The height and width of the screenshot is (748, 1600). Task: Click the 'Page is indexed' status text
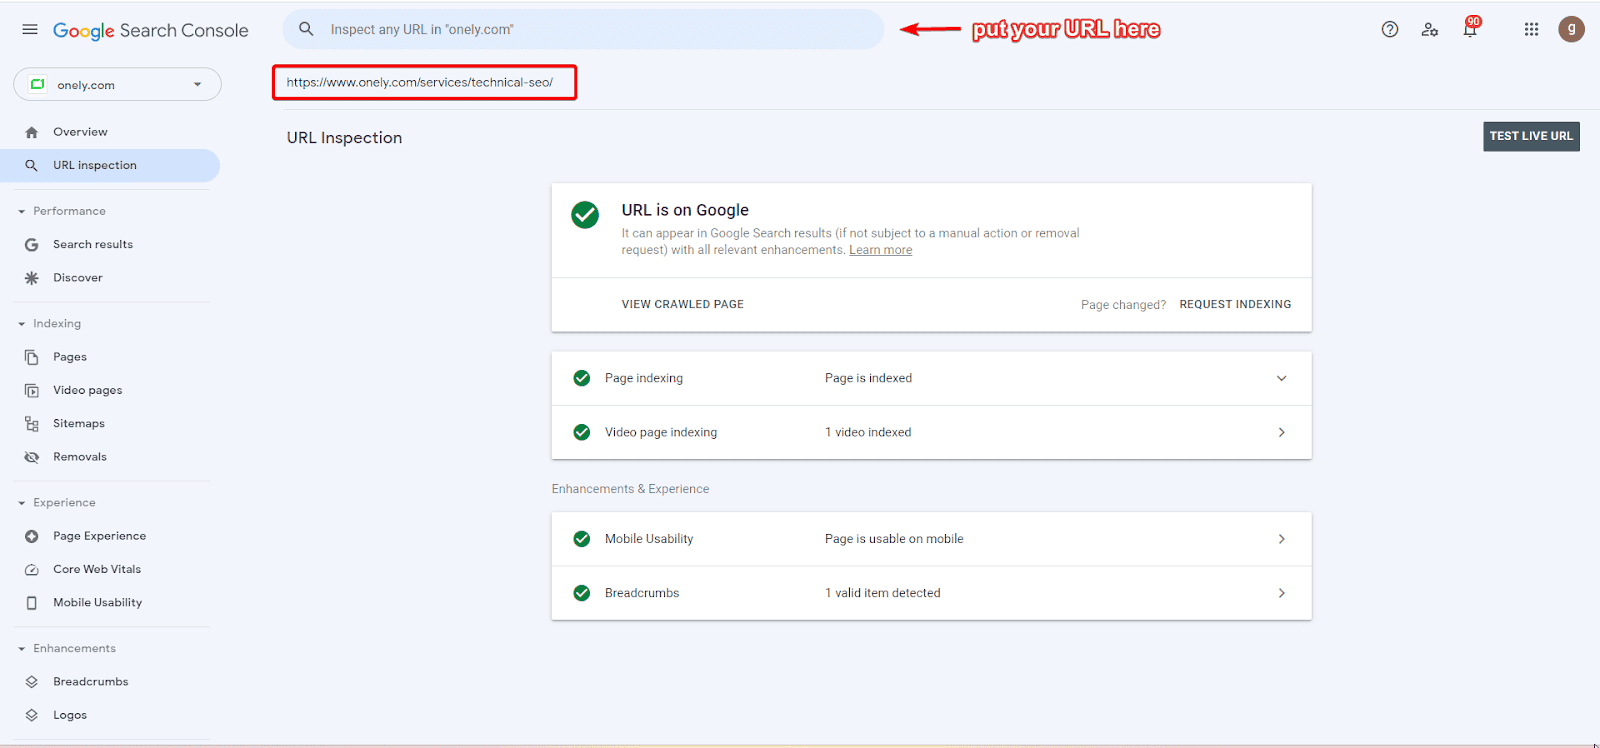[x=868, y=378]
